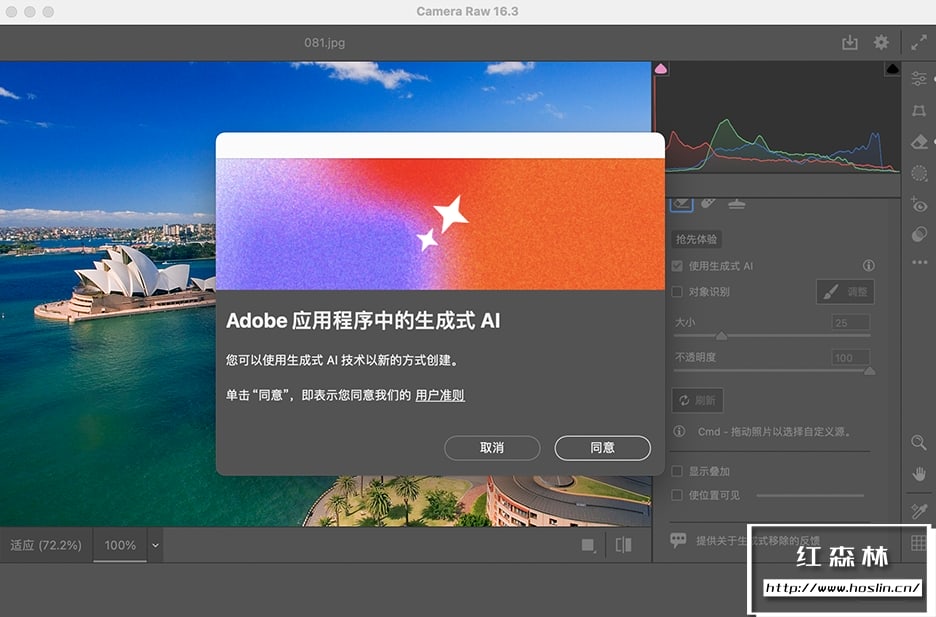Screen dimensions: 936x617
Task: Click the 同意 button in the dialog
Action: click(x=602, y=448)
